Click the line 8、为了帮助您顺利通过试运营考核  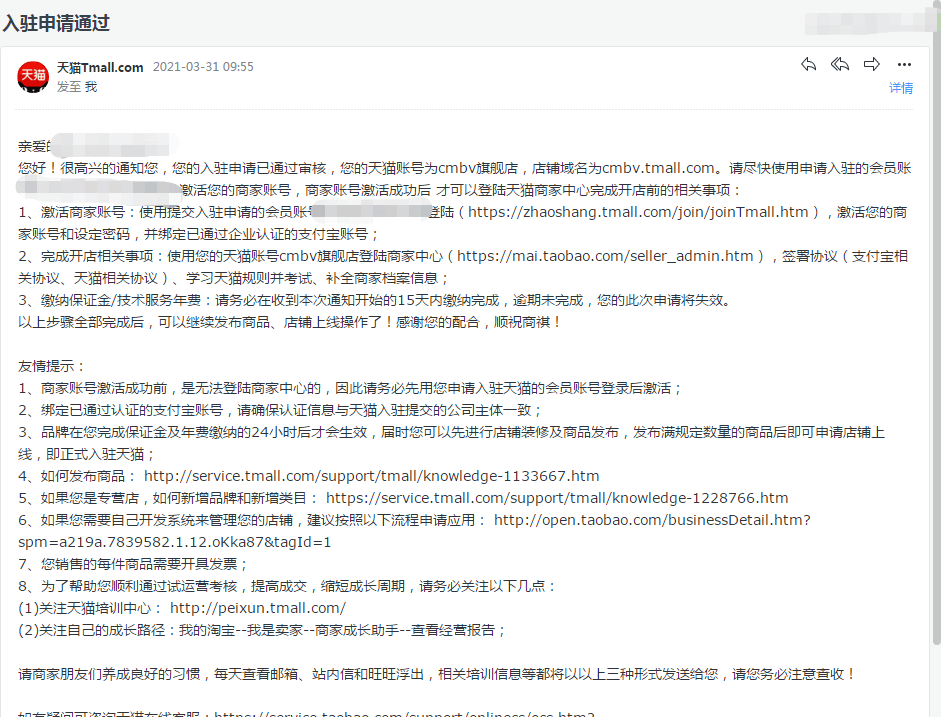288,586
